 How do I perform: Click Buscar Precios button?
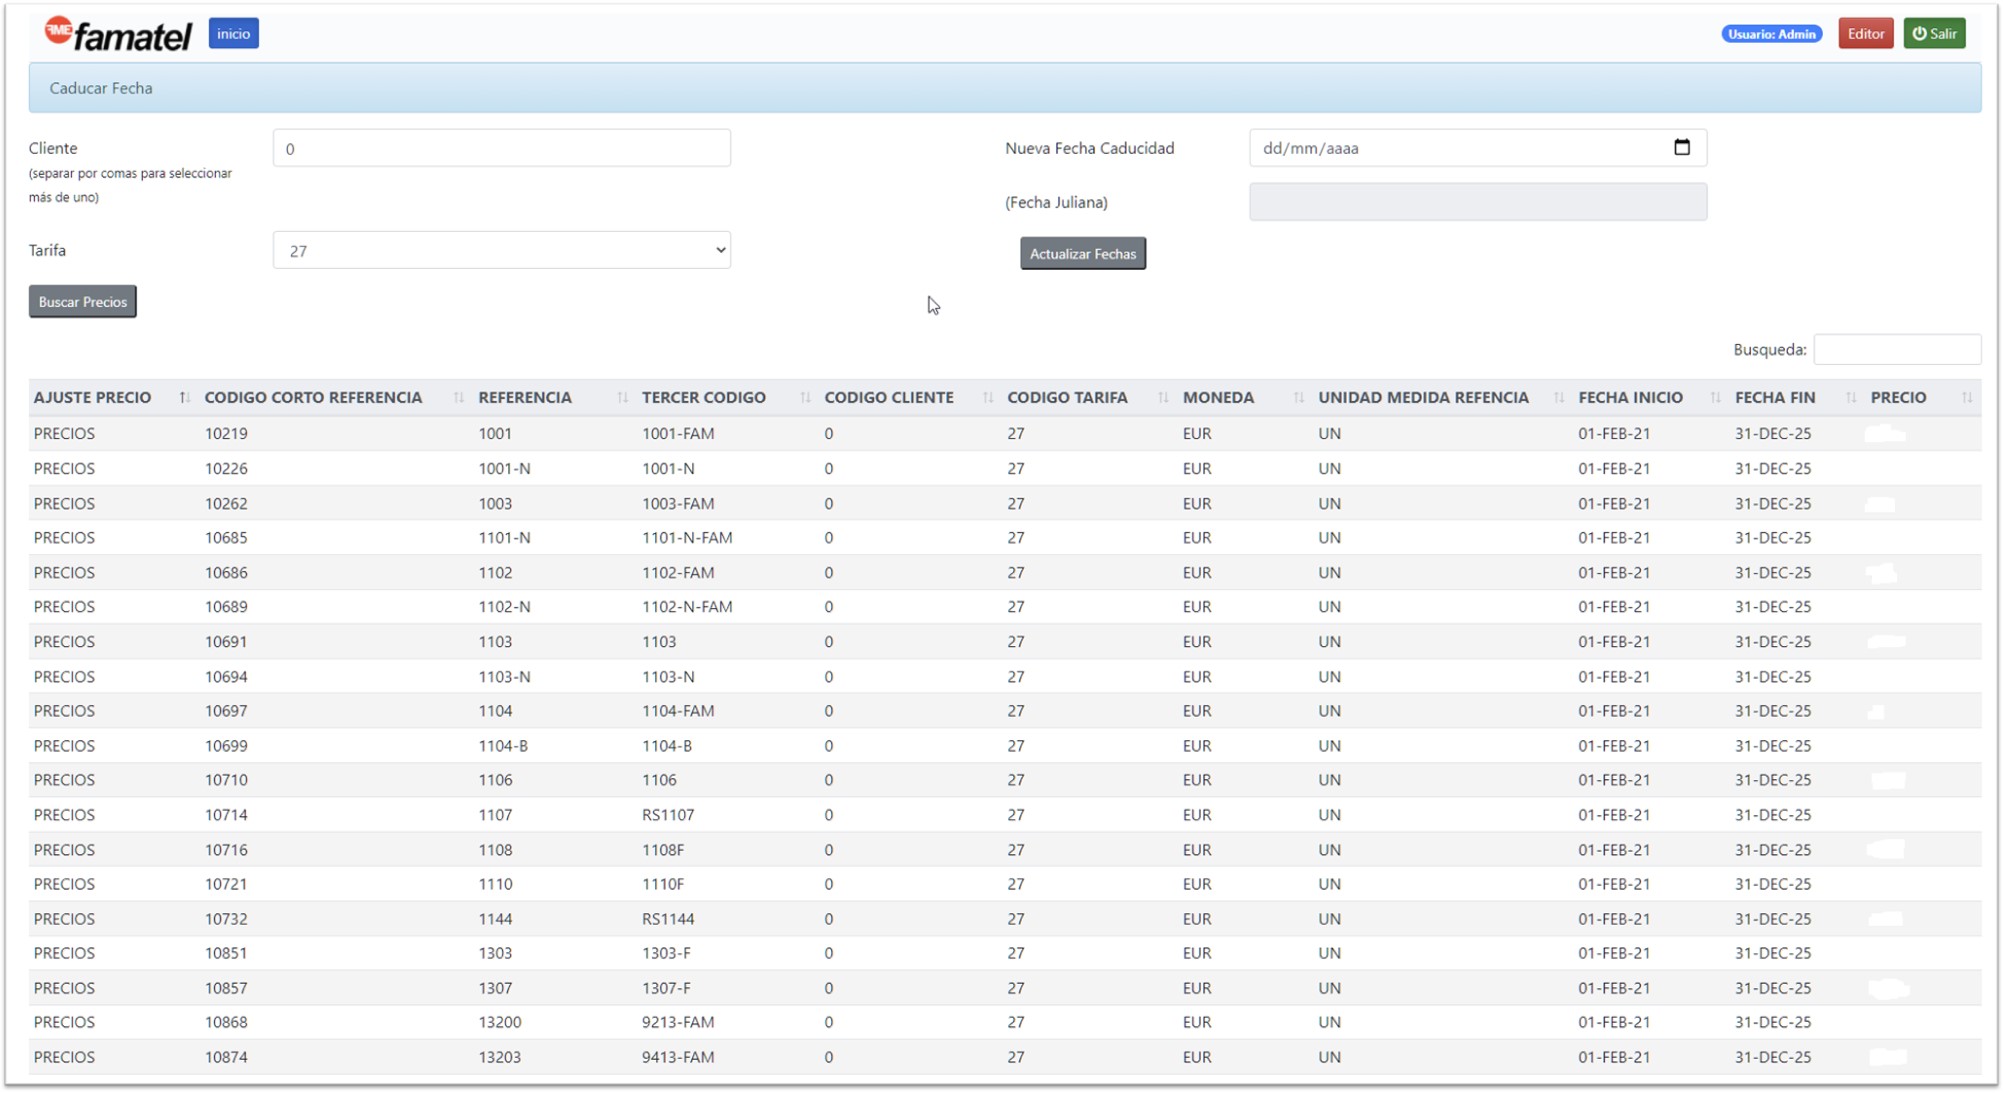(82, 302)
